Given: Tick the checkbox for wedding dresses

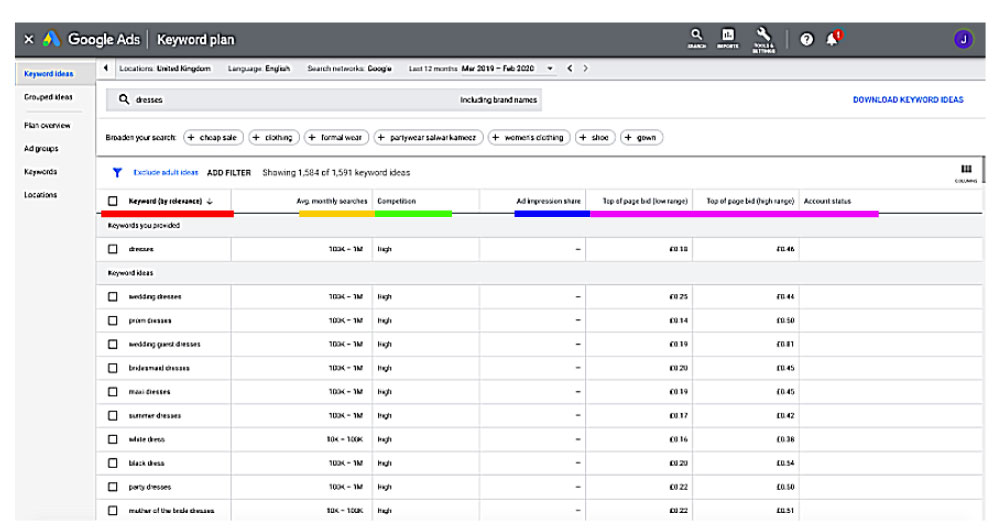Looking at the screenshot, I should point(113,297).
